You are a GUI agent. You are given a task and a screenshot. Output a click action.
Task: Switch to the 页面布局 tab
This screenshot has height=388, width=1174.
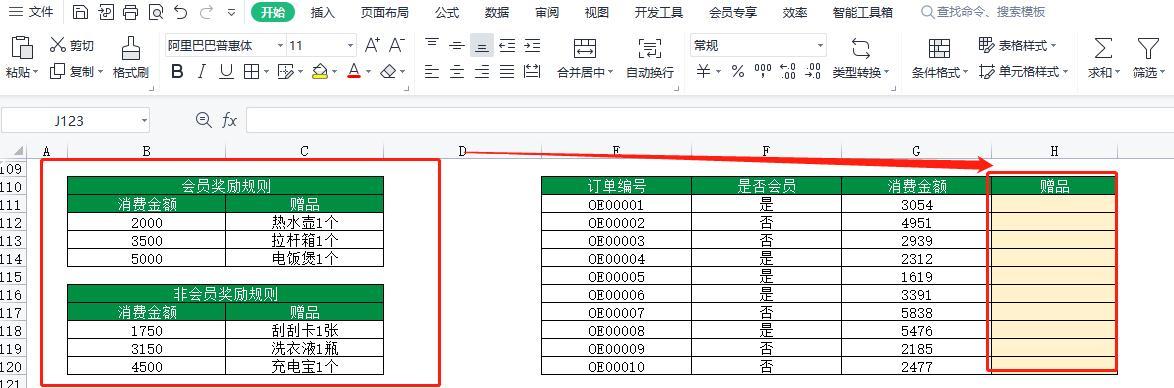point(385,12)
